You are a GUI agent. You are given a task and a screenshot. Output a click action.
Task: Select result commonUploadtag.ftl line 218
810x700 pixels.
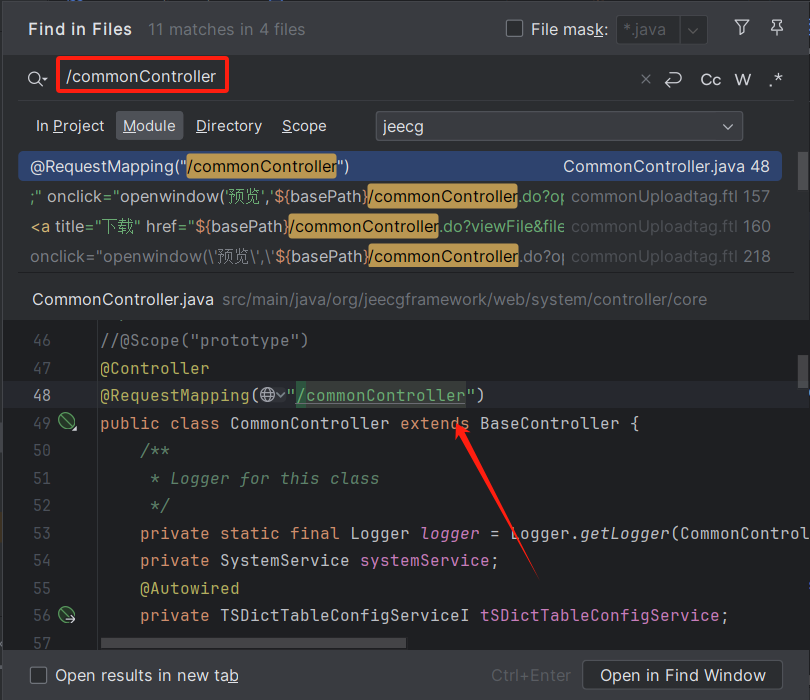(x=400, y=256)
